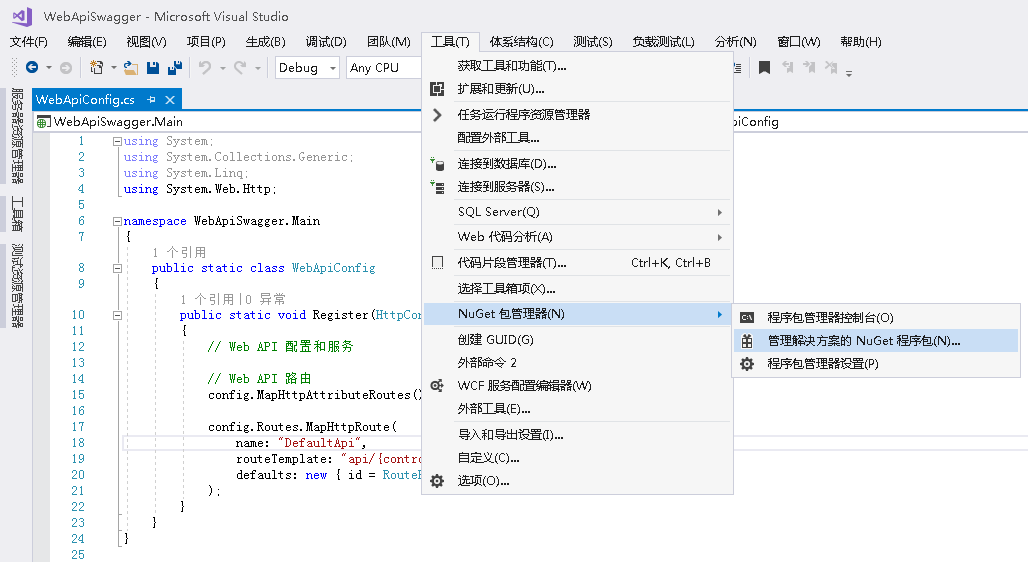Screen dimensions: 1028x562
Task: Click the 连接到数据库 database icon
Action: [x=437, y=163]
